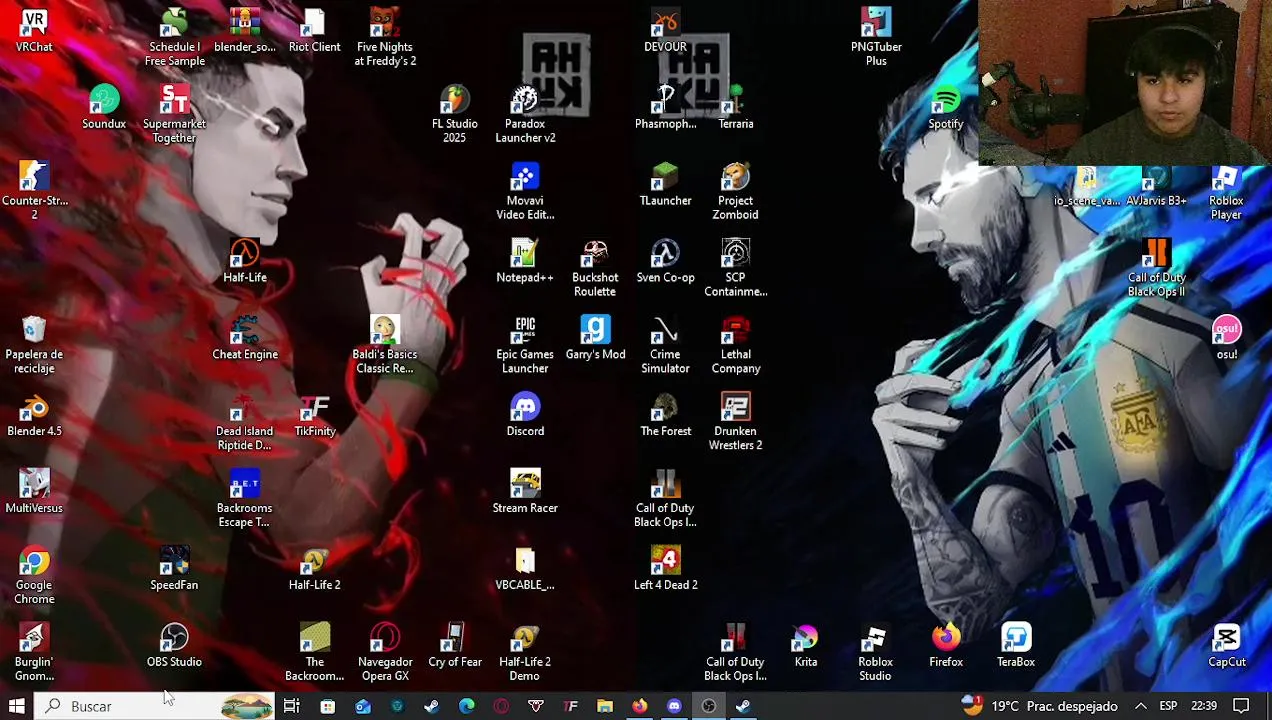Open the Lethal Company icon
1272x720 pixels.
[735, 346]
